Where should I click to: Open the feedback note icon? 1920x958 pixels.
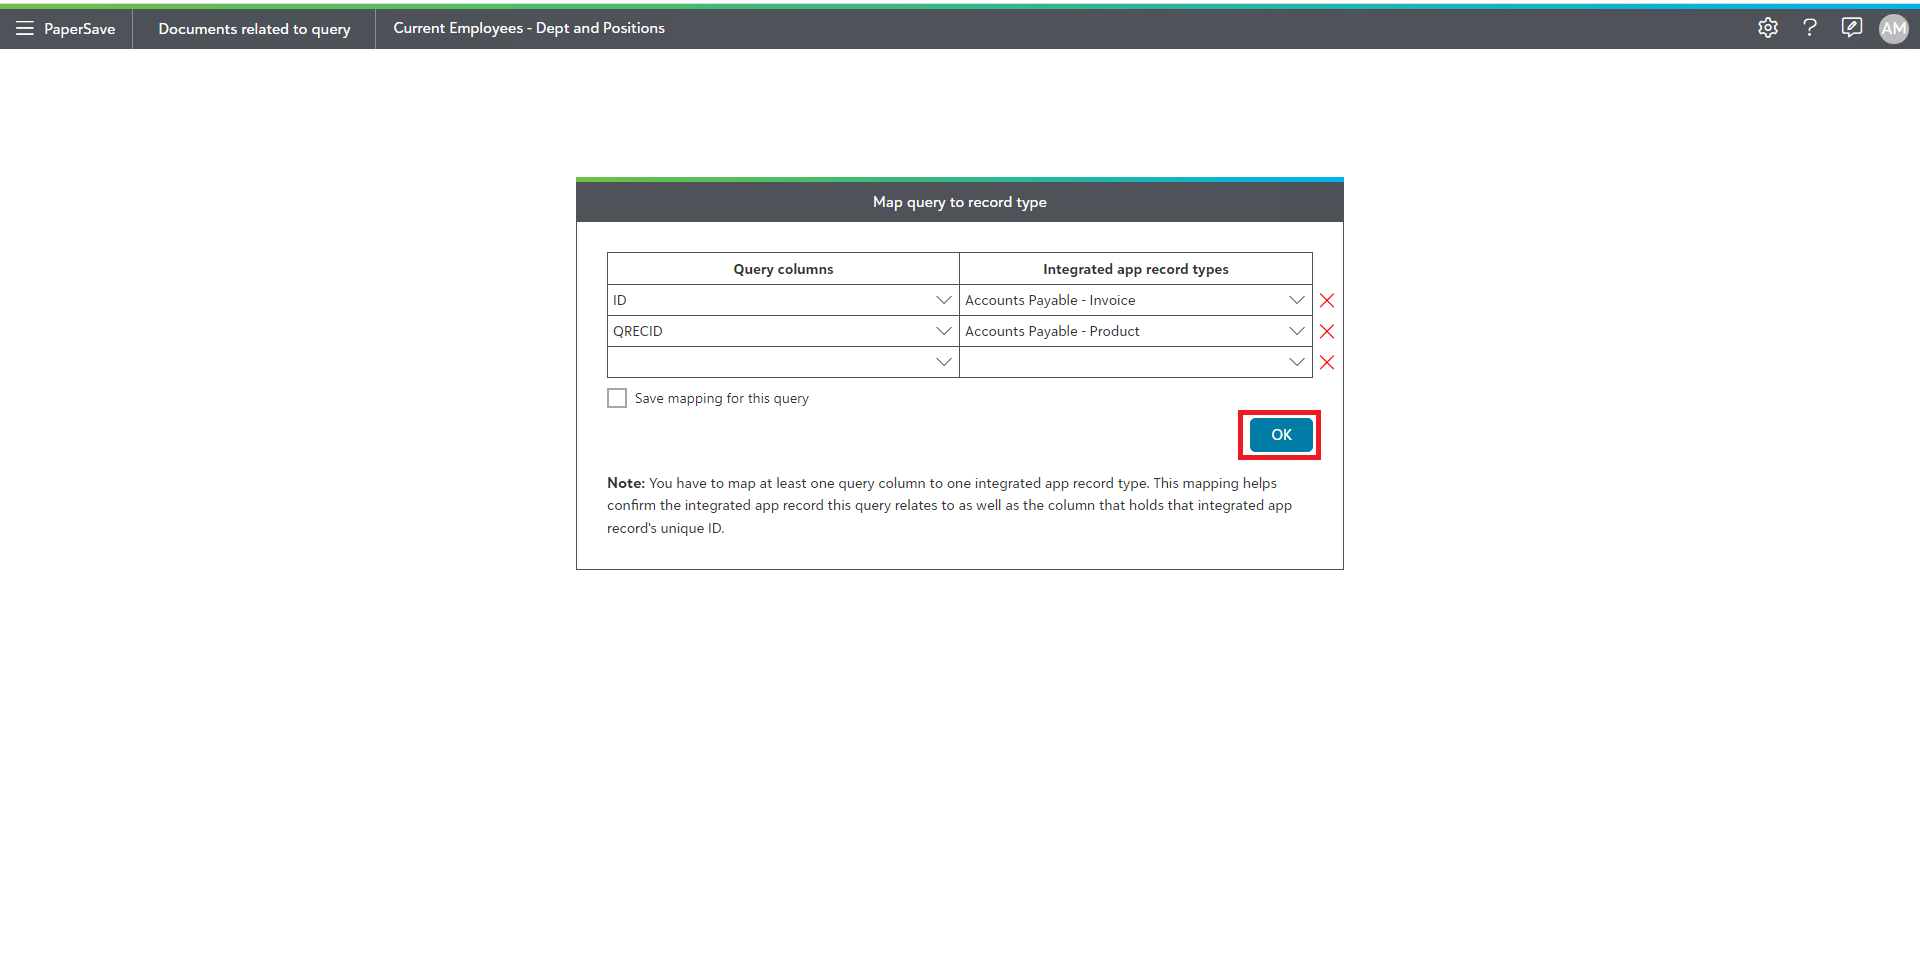pyautogui.click(x=1851, y=28)
